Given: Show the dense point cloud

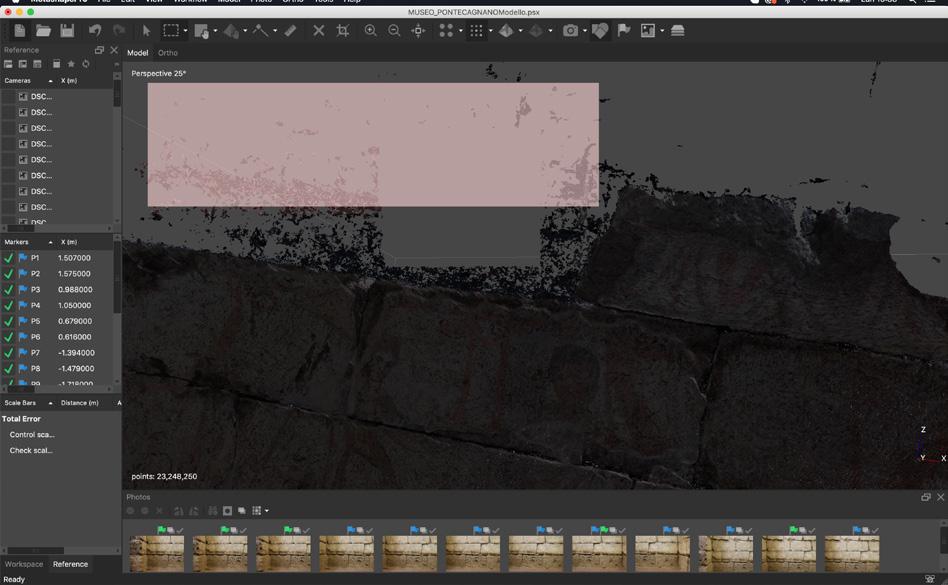Looking at the screenshot, I should coord(476,31).
